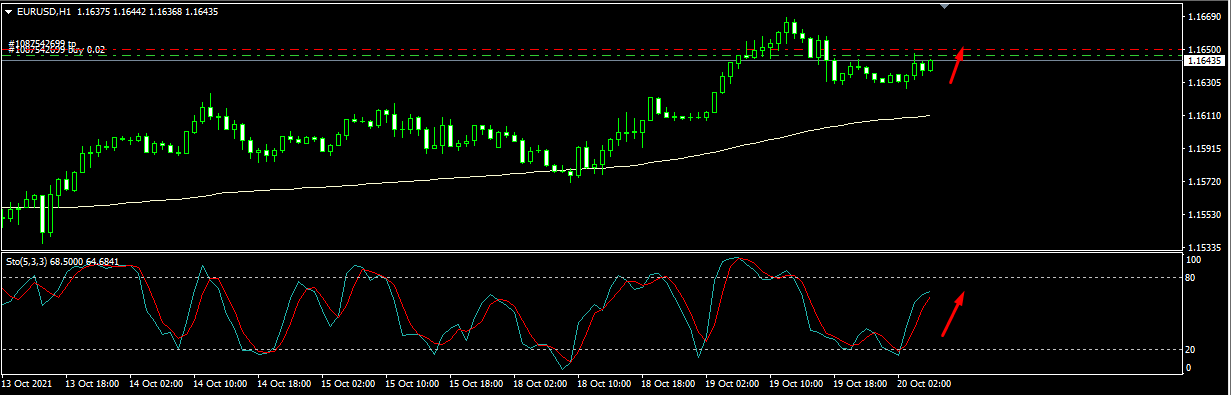Click the grey chart shift marker at top
Image resolution: width=1231 pixels, height=395 pixels.
(945, 6)
